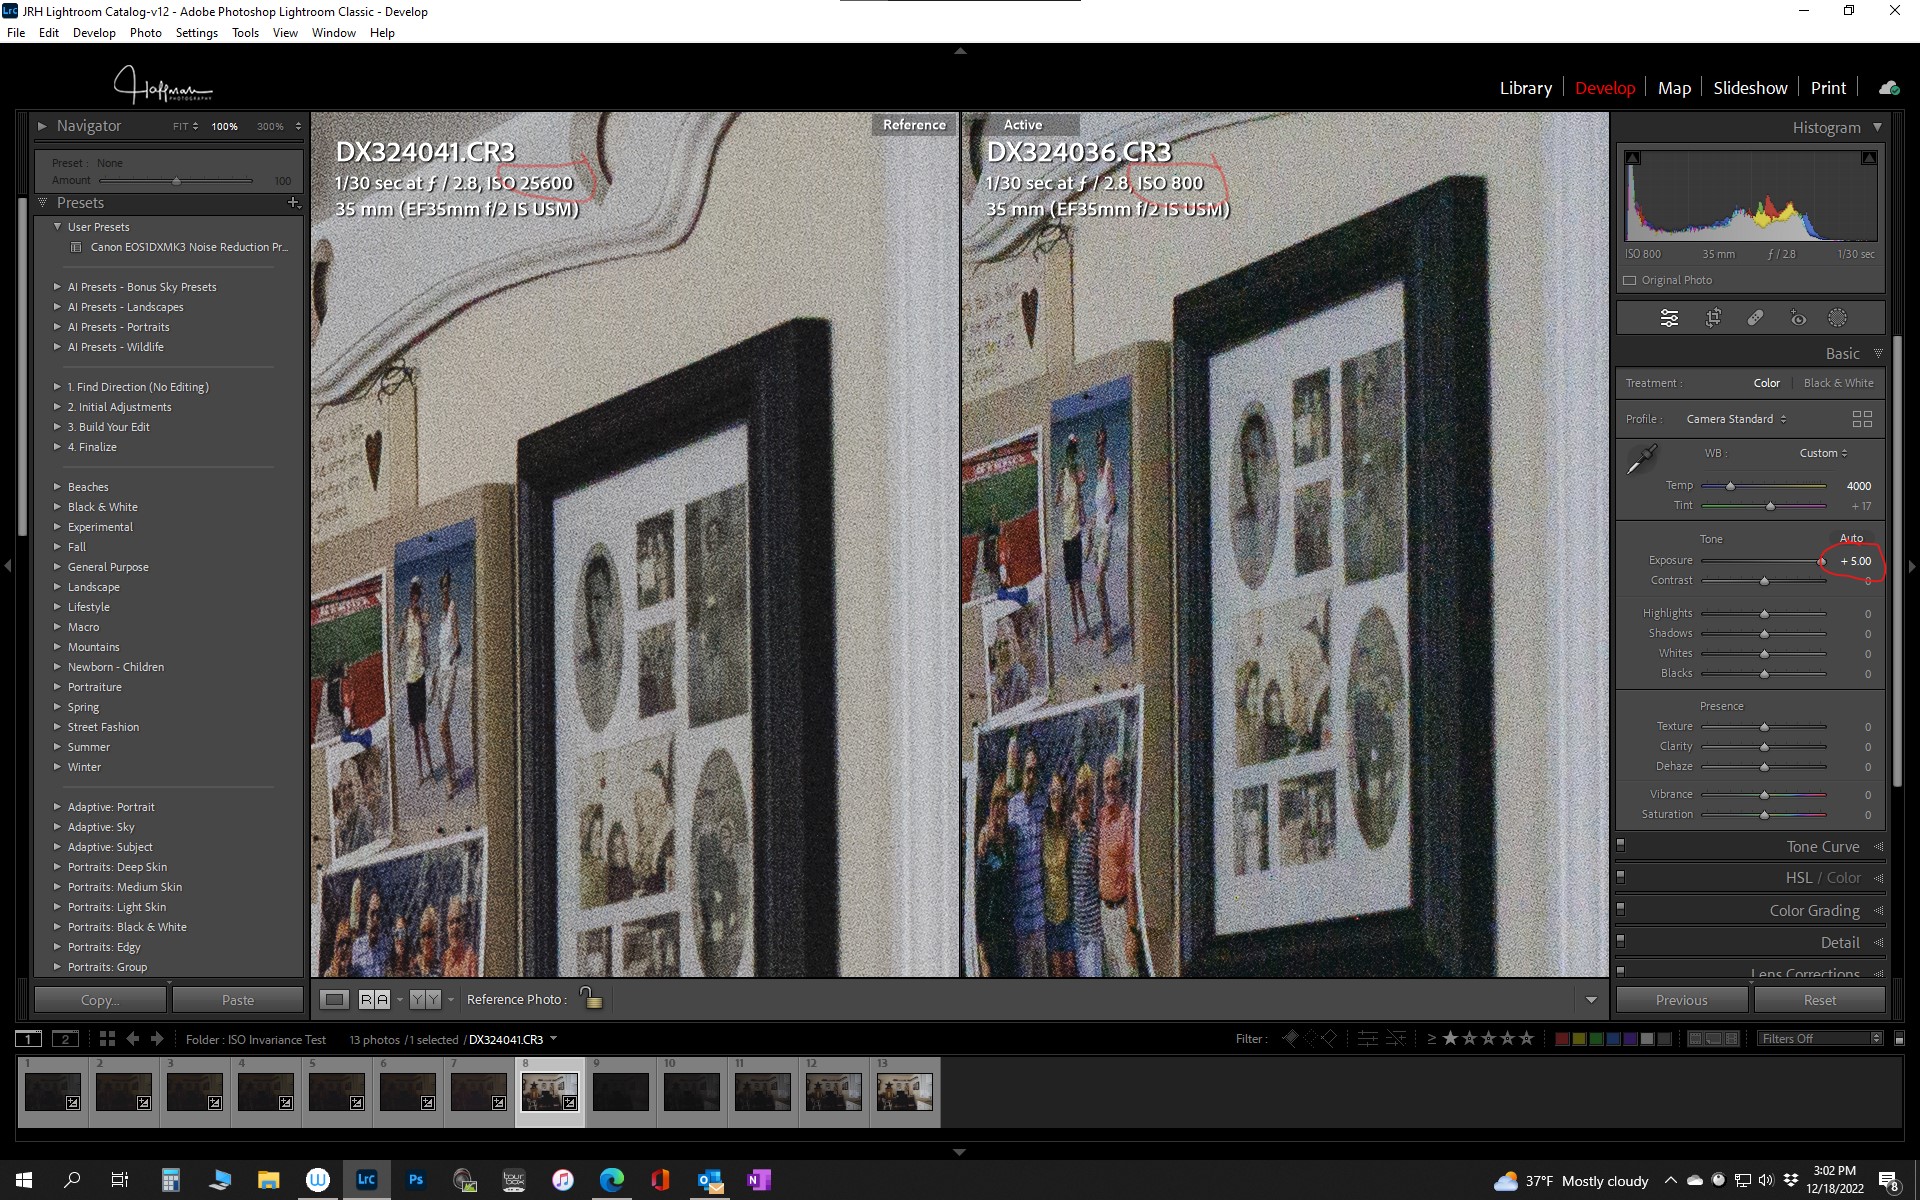Toggle Tone Curve panel on/off switch
Screen dimensions: 1920x1200
coord(1621,846)
